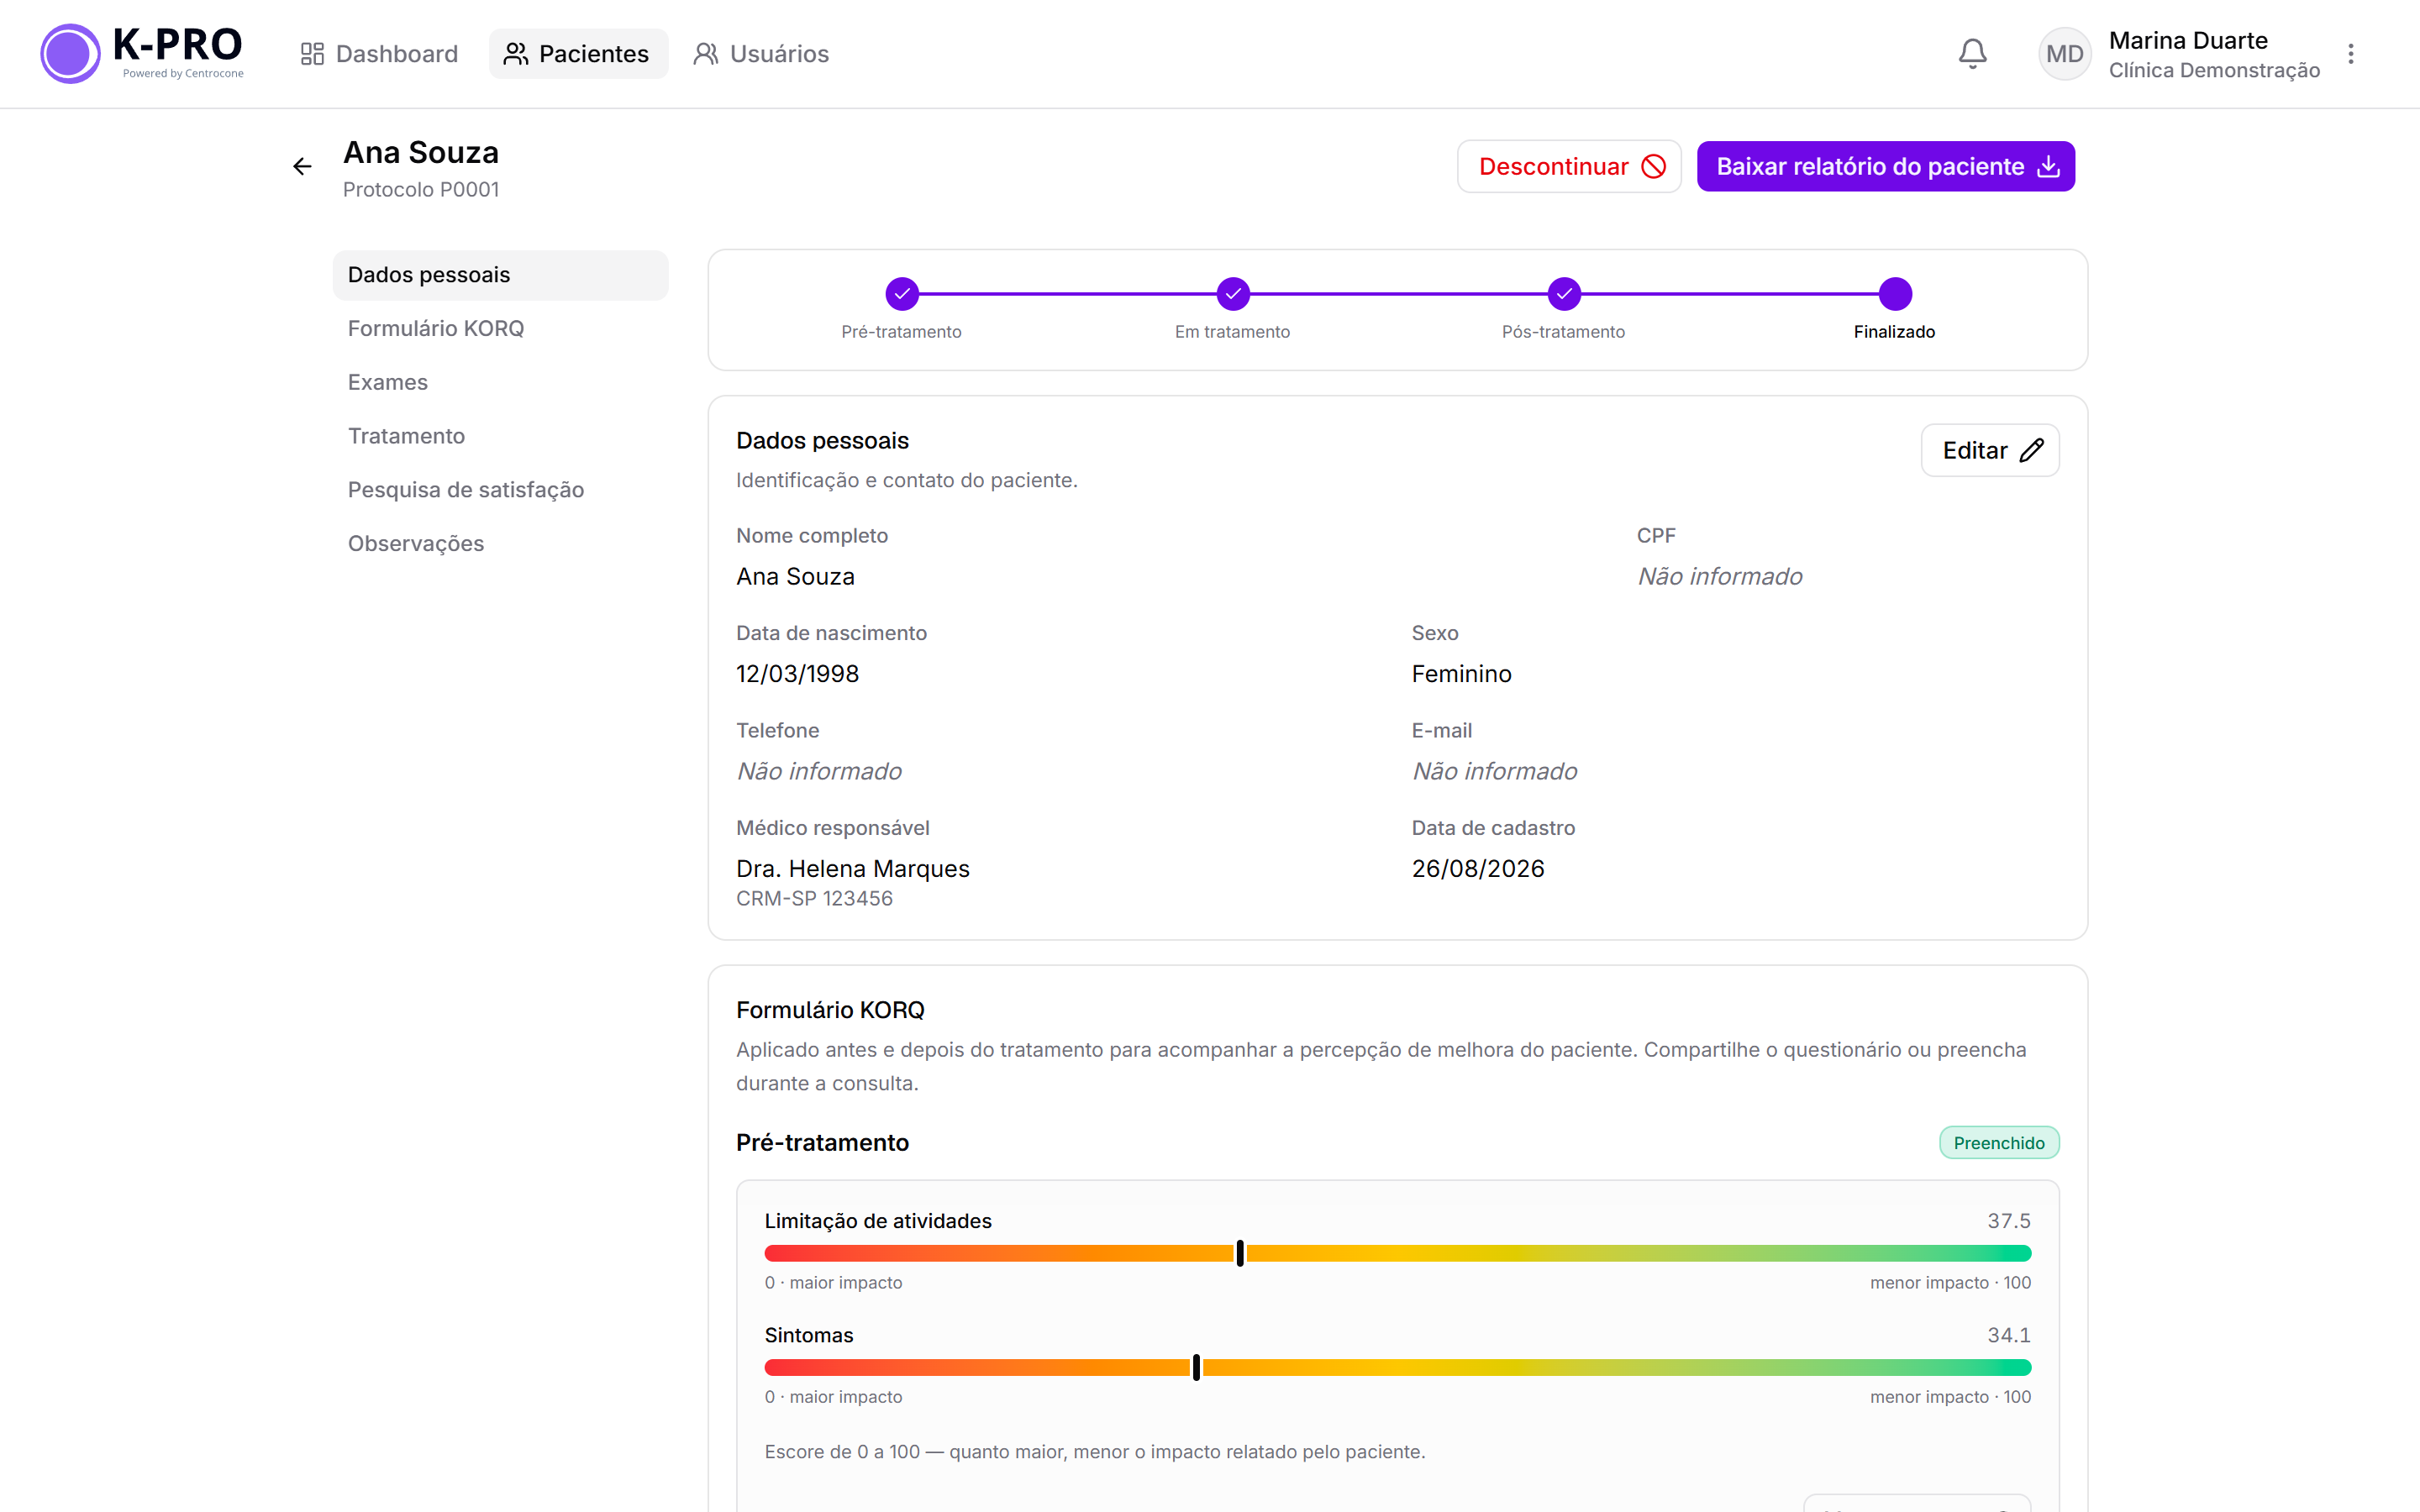Click the Finalizado step marker
2420x1512 pixels.
[x=1895, y=294]
